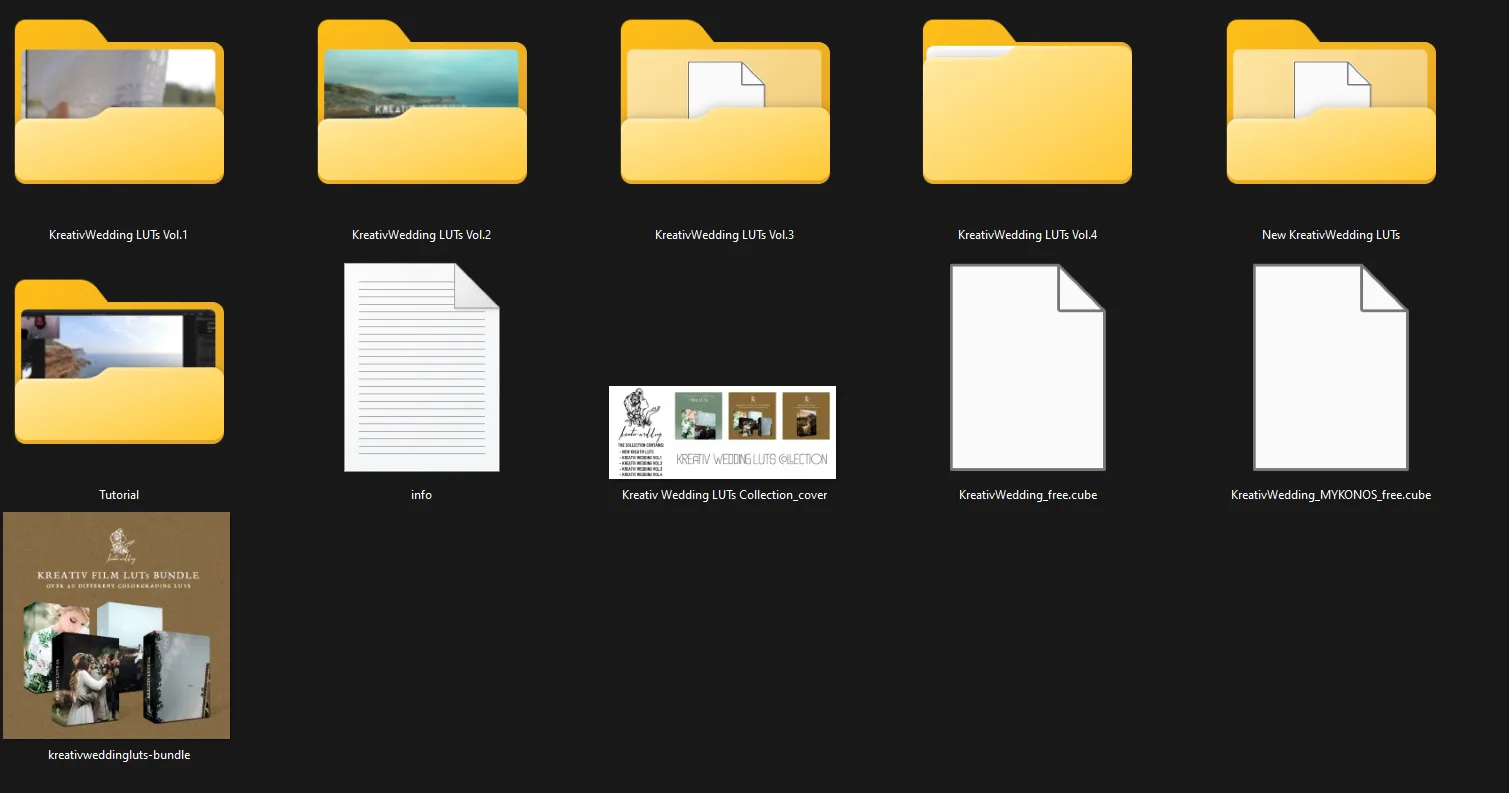Click the "KreativWedding LUTs Vol.4" text label
1509x793 pixels.
(x=1027, y=235)
